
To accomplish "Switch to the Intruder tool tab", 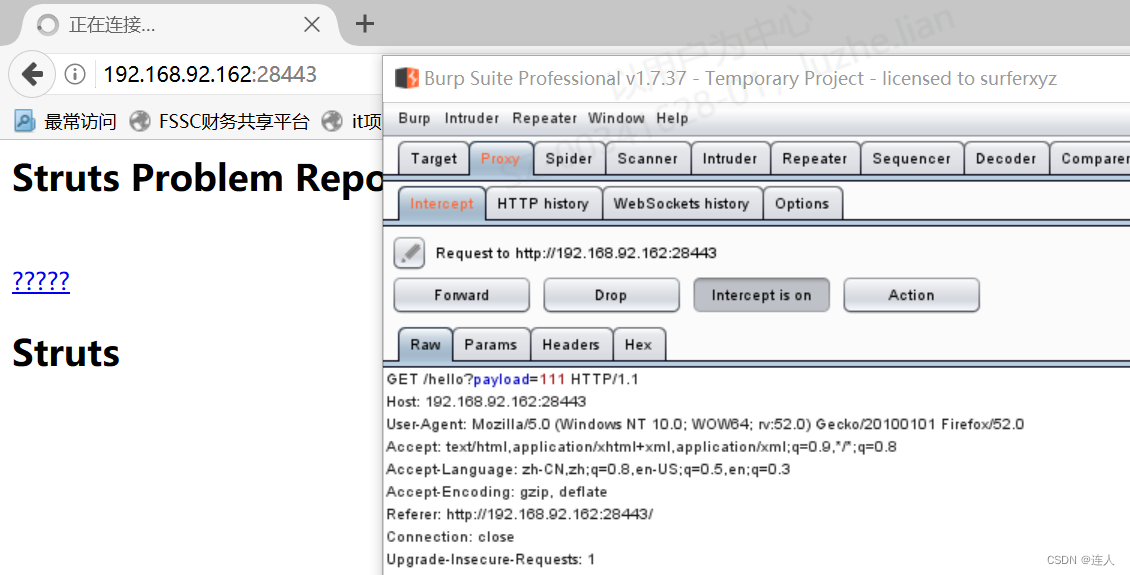I will [730, 159].
